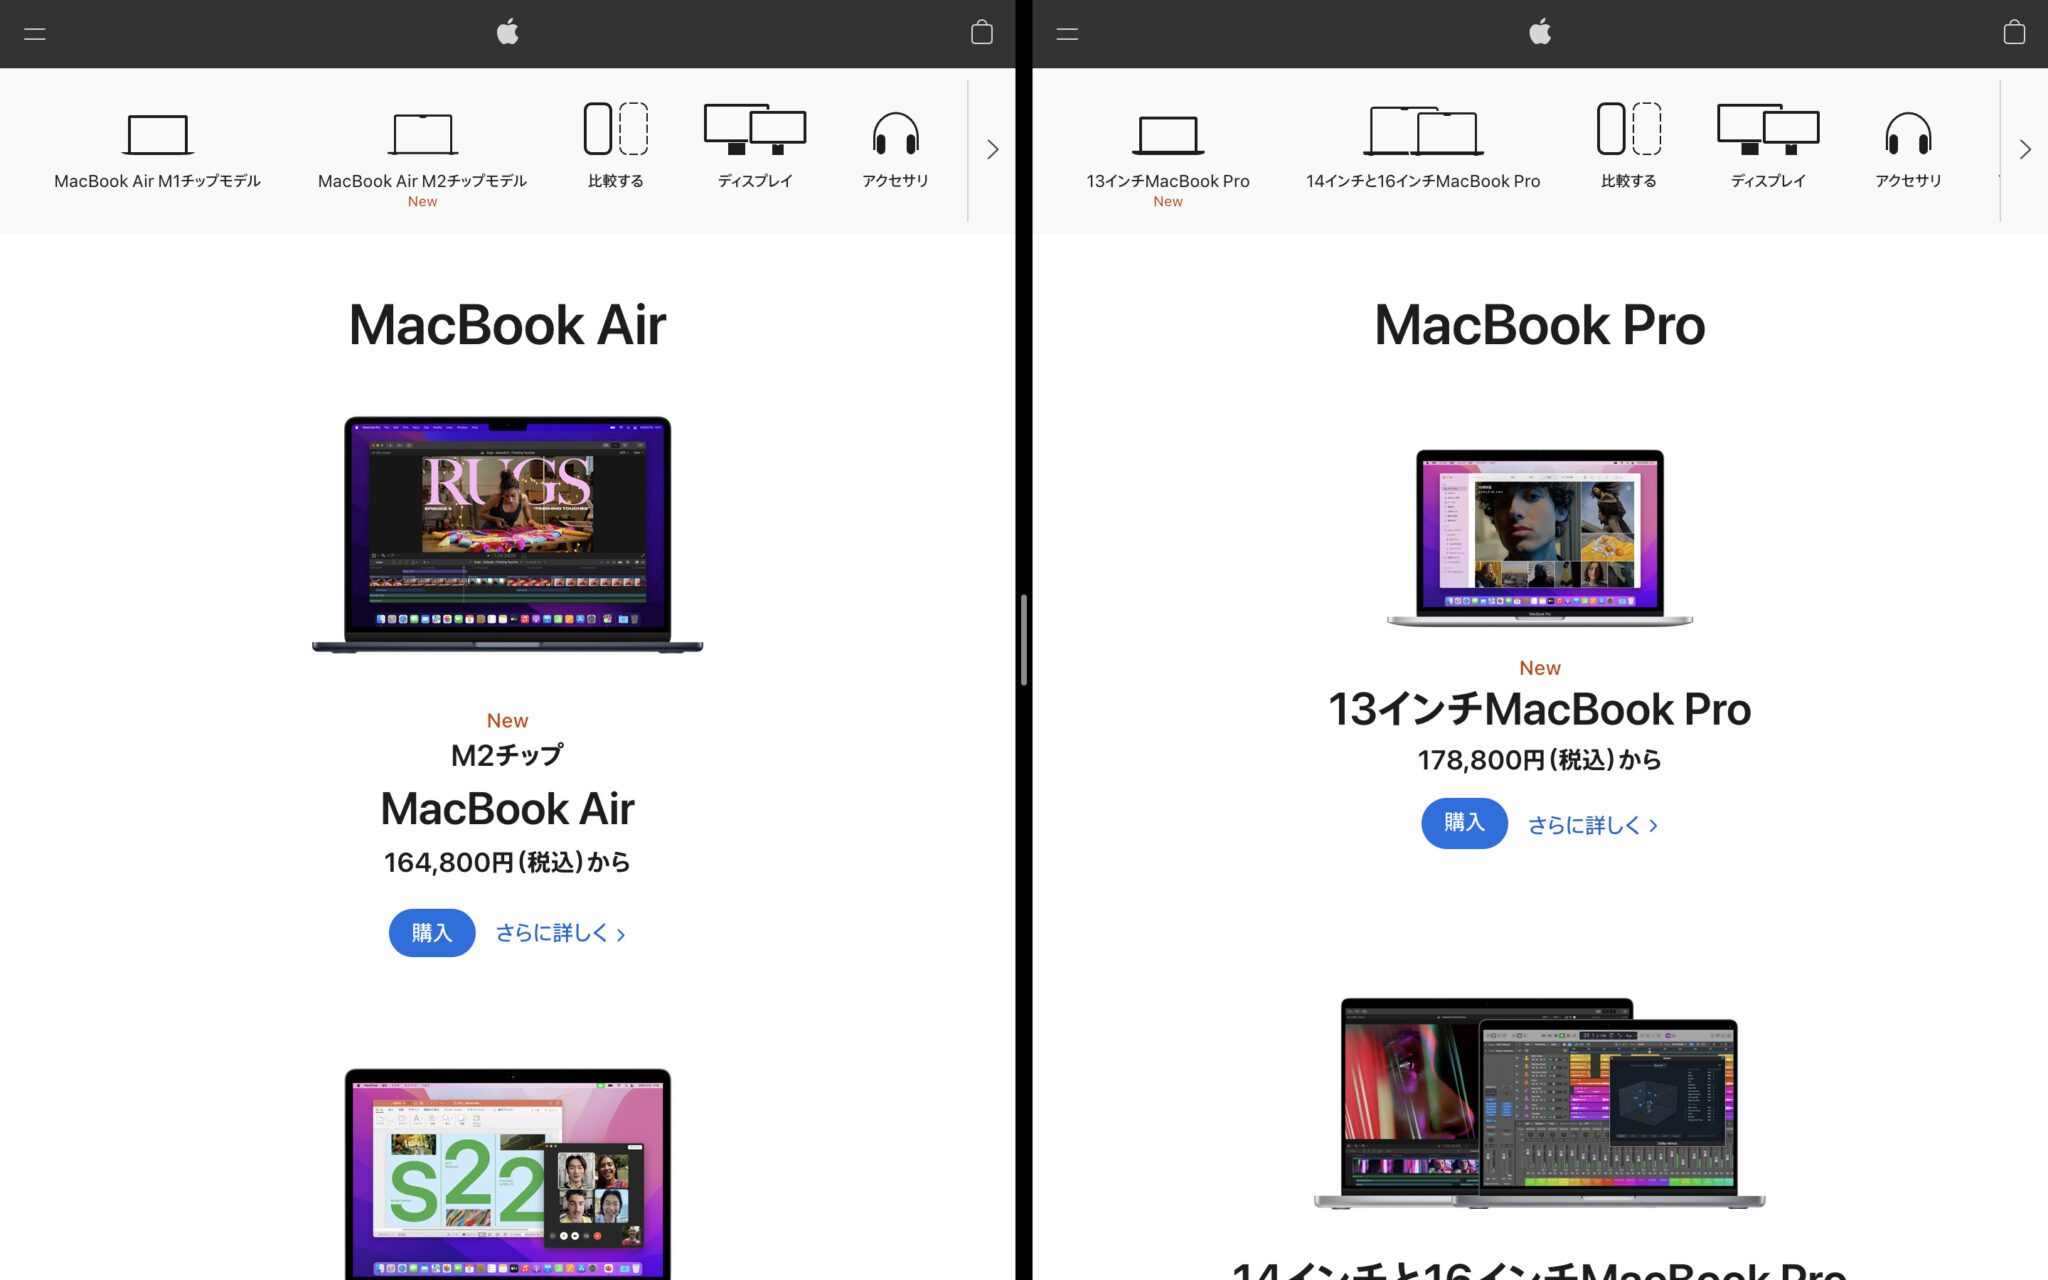The height and width of the screenshot is (1280, 2048).
Task: Open さらに詳しく under the M2 MacBook Air
Action: tap(559, 932)
